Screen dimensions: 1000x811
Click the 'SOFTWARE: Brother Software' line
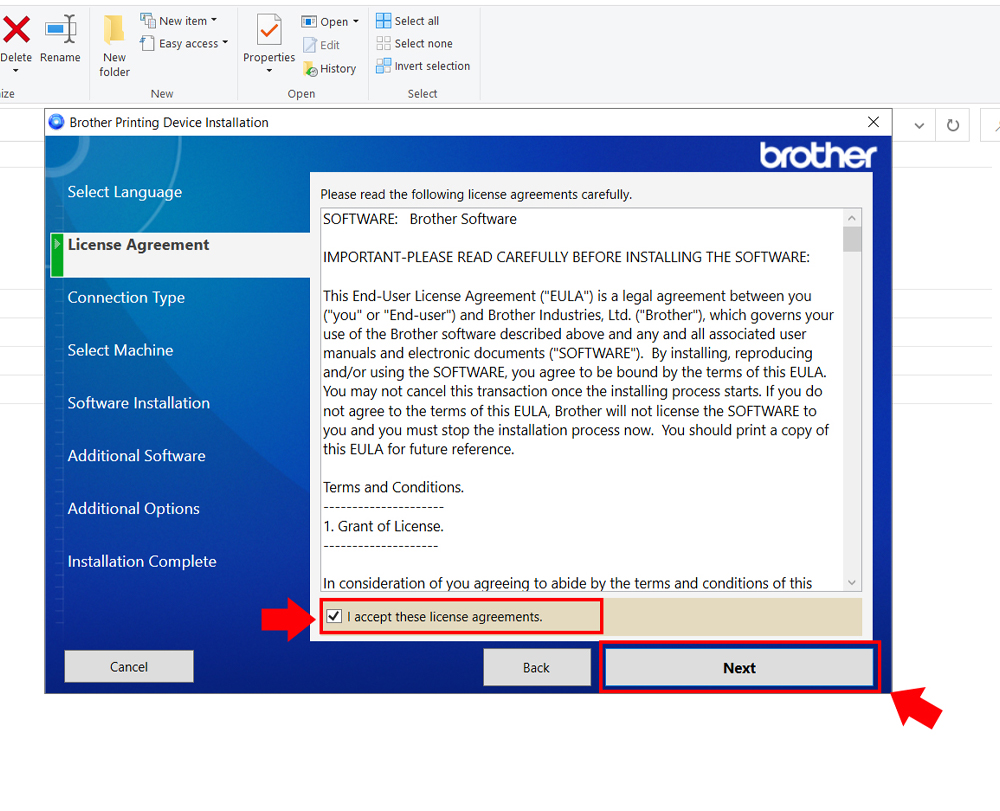point(420,219)
